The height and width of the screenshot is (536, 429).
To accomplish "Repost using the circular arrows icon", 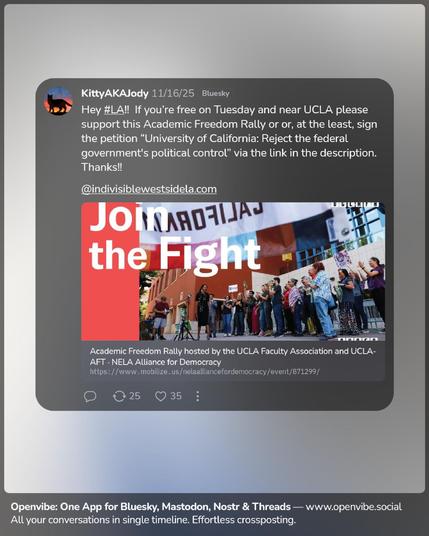I will pos(119,396).
